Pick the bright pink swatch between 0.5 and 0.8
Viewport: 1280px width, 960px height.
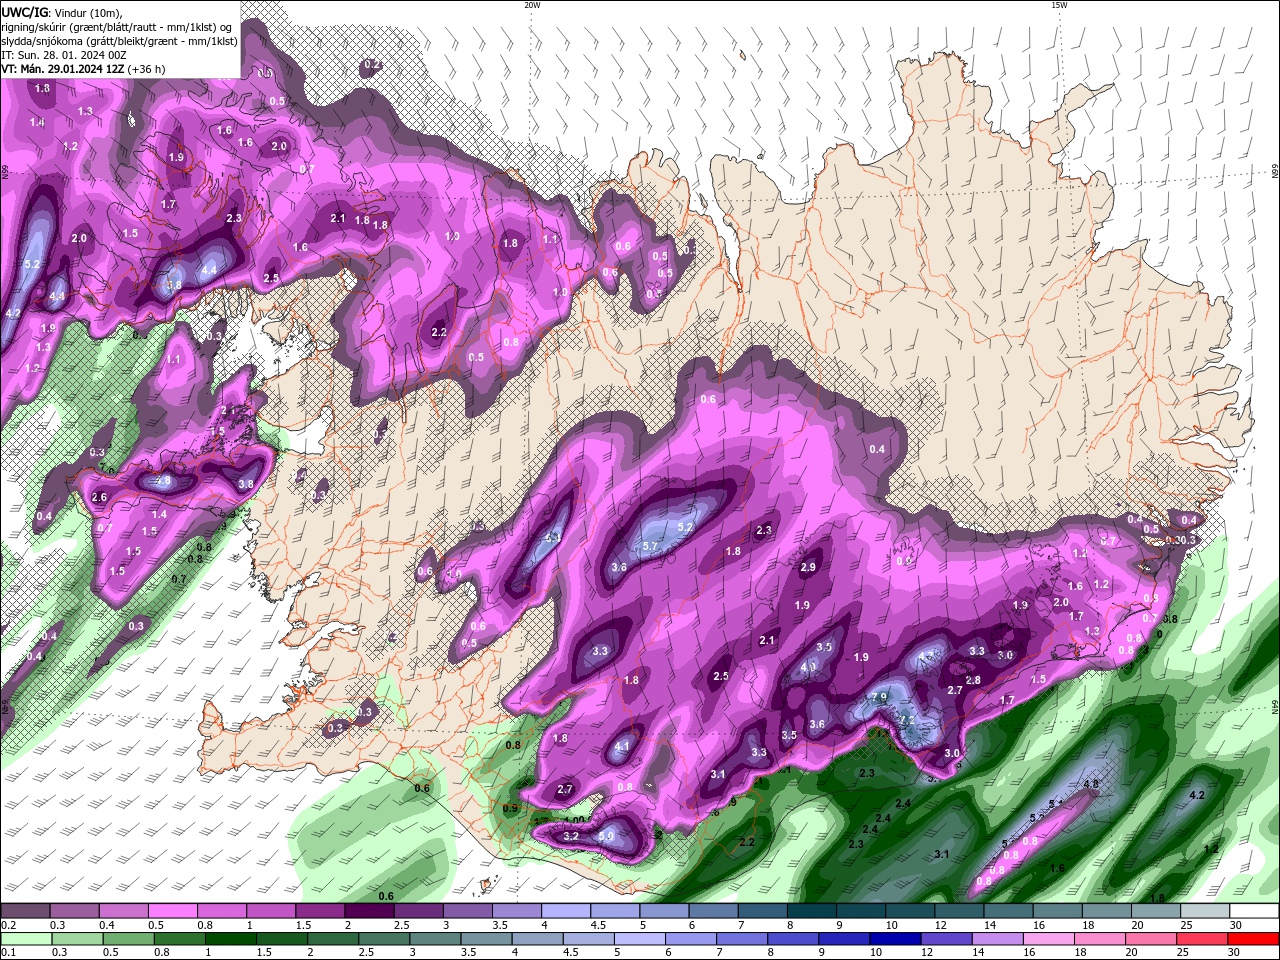click(172, 911)
